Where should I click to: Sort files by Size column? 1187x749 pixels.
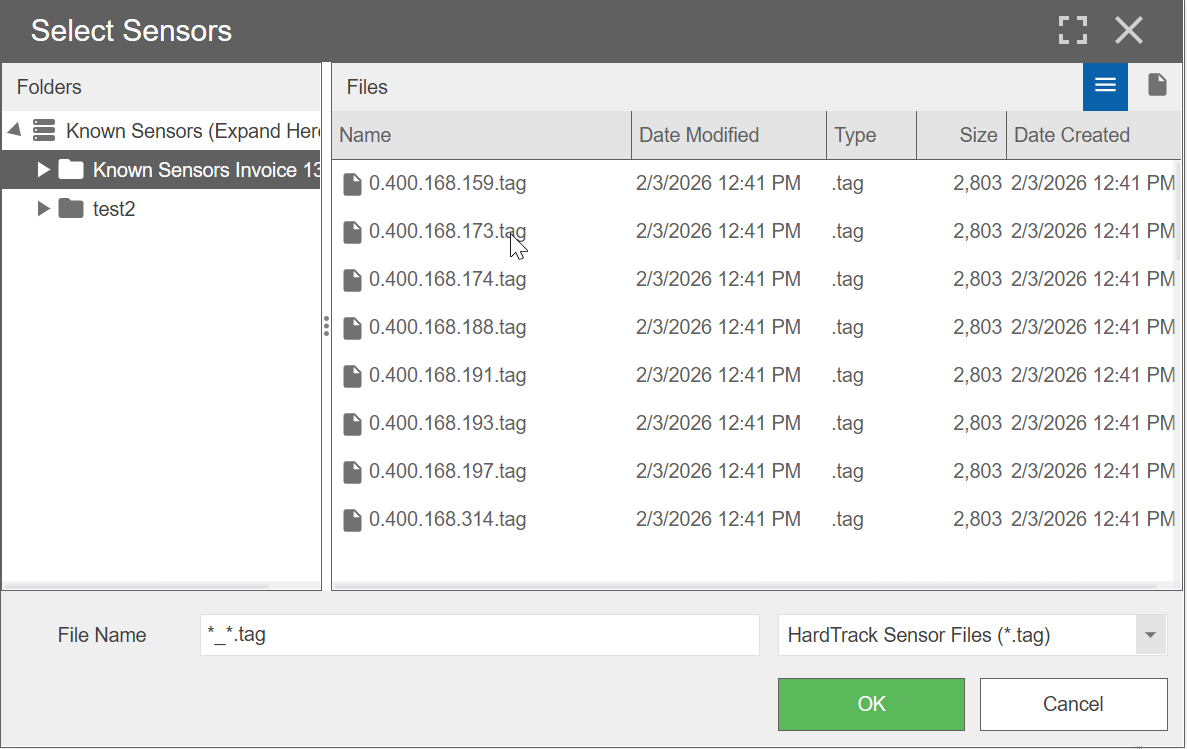[961, 135]
